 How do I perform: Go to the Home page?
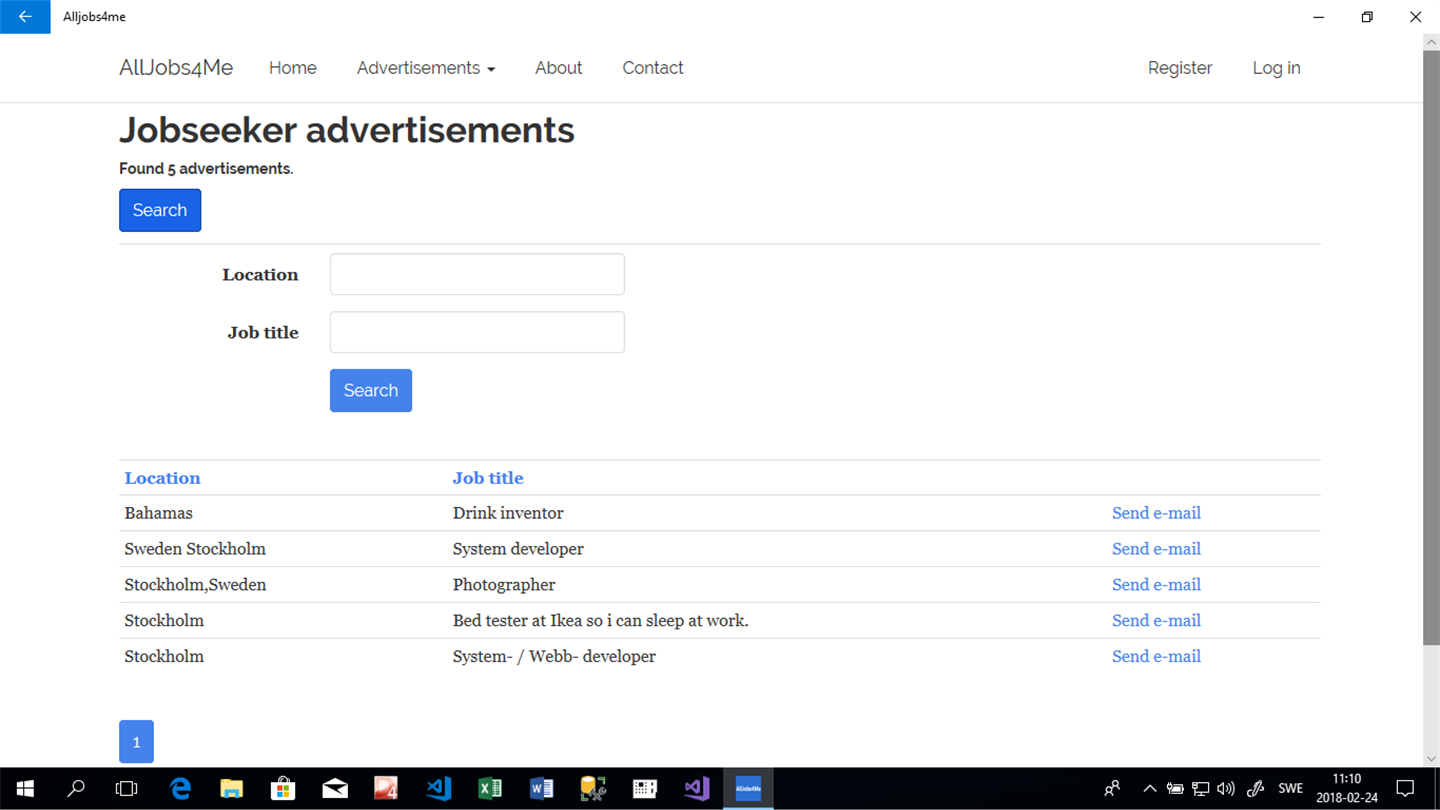[x=293, y=68]
